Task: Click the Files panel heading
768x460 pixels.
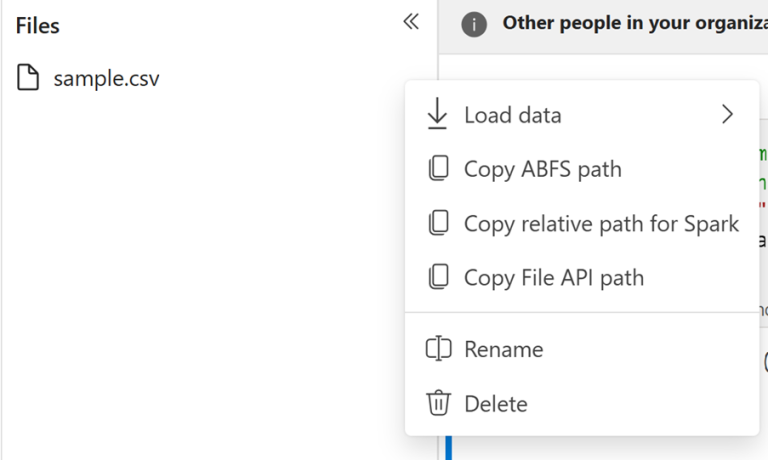Action: 37,25
